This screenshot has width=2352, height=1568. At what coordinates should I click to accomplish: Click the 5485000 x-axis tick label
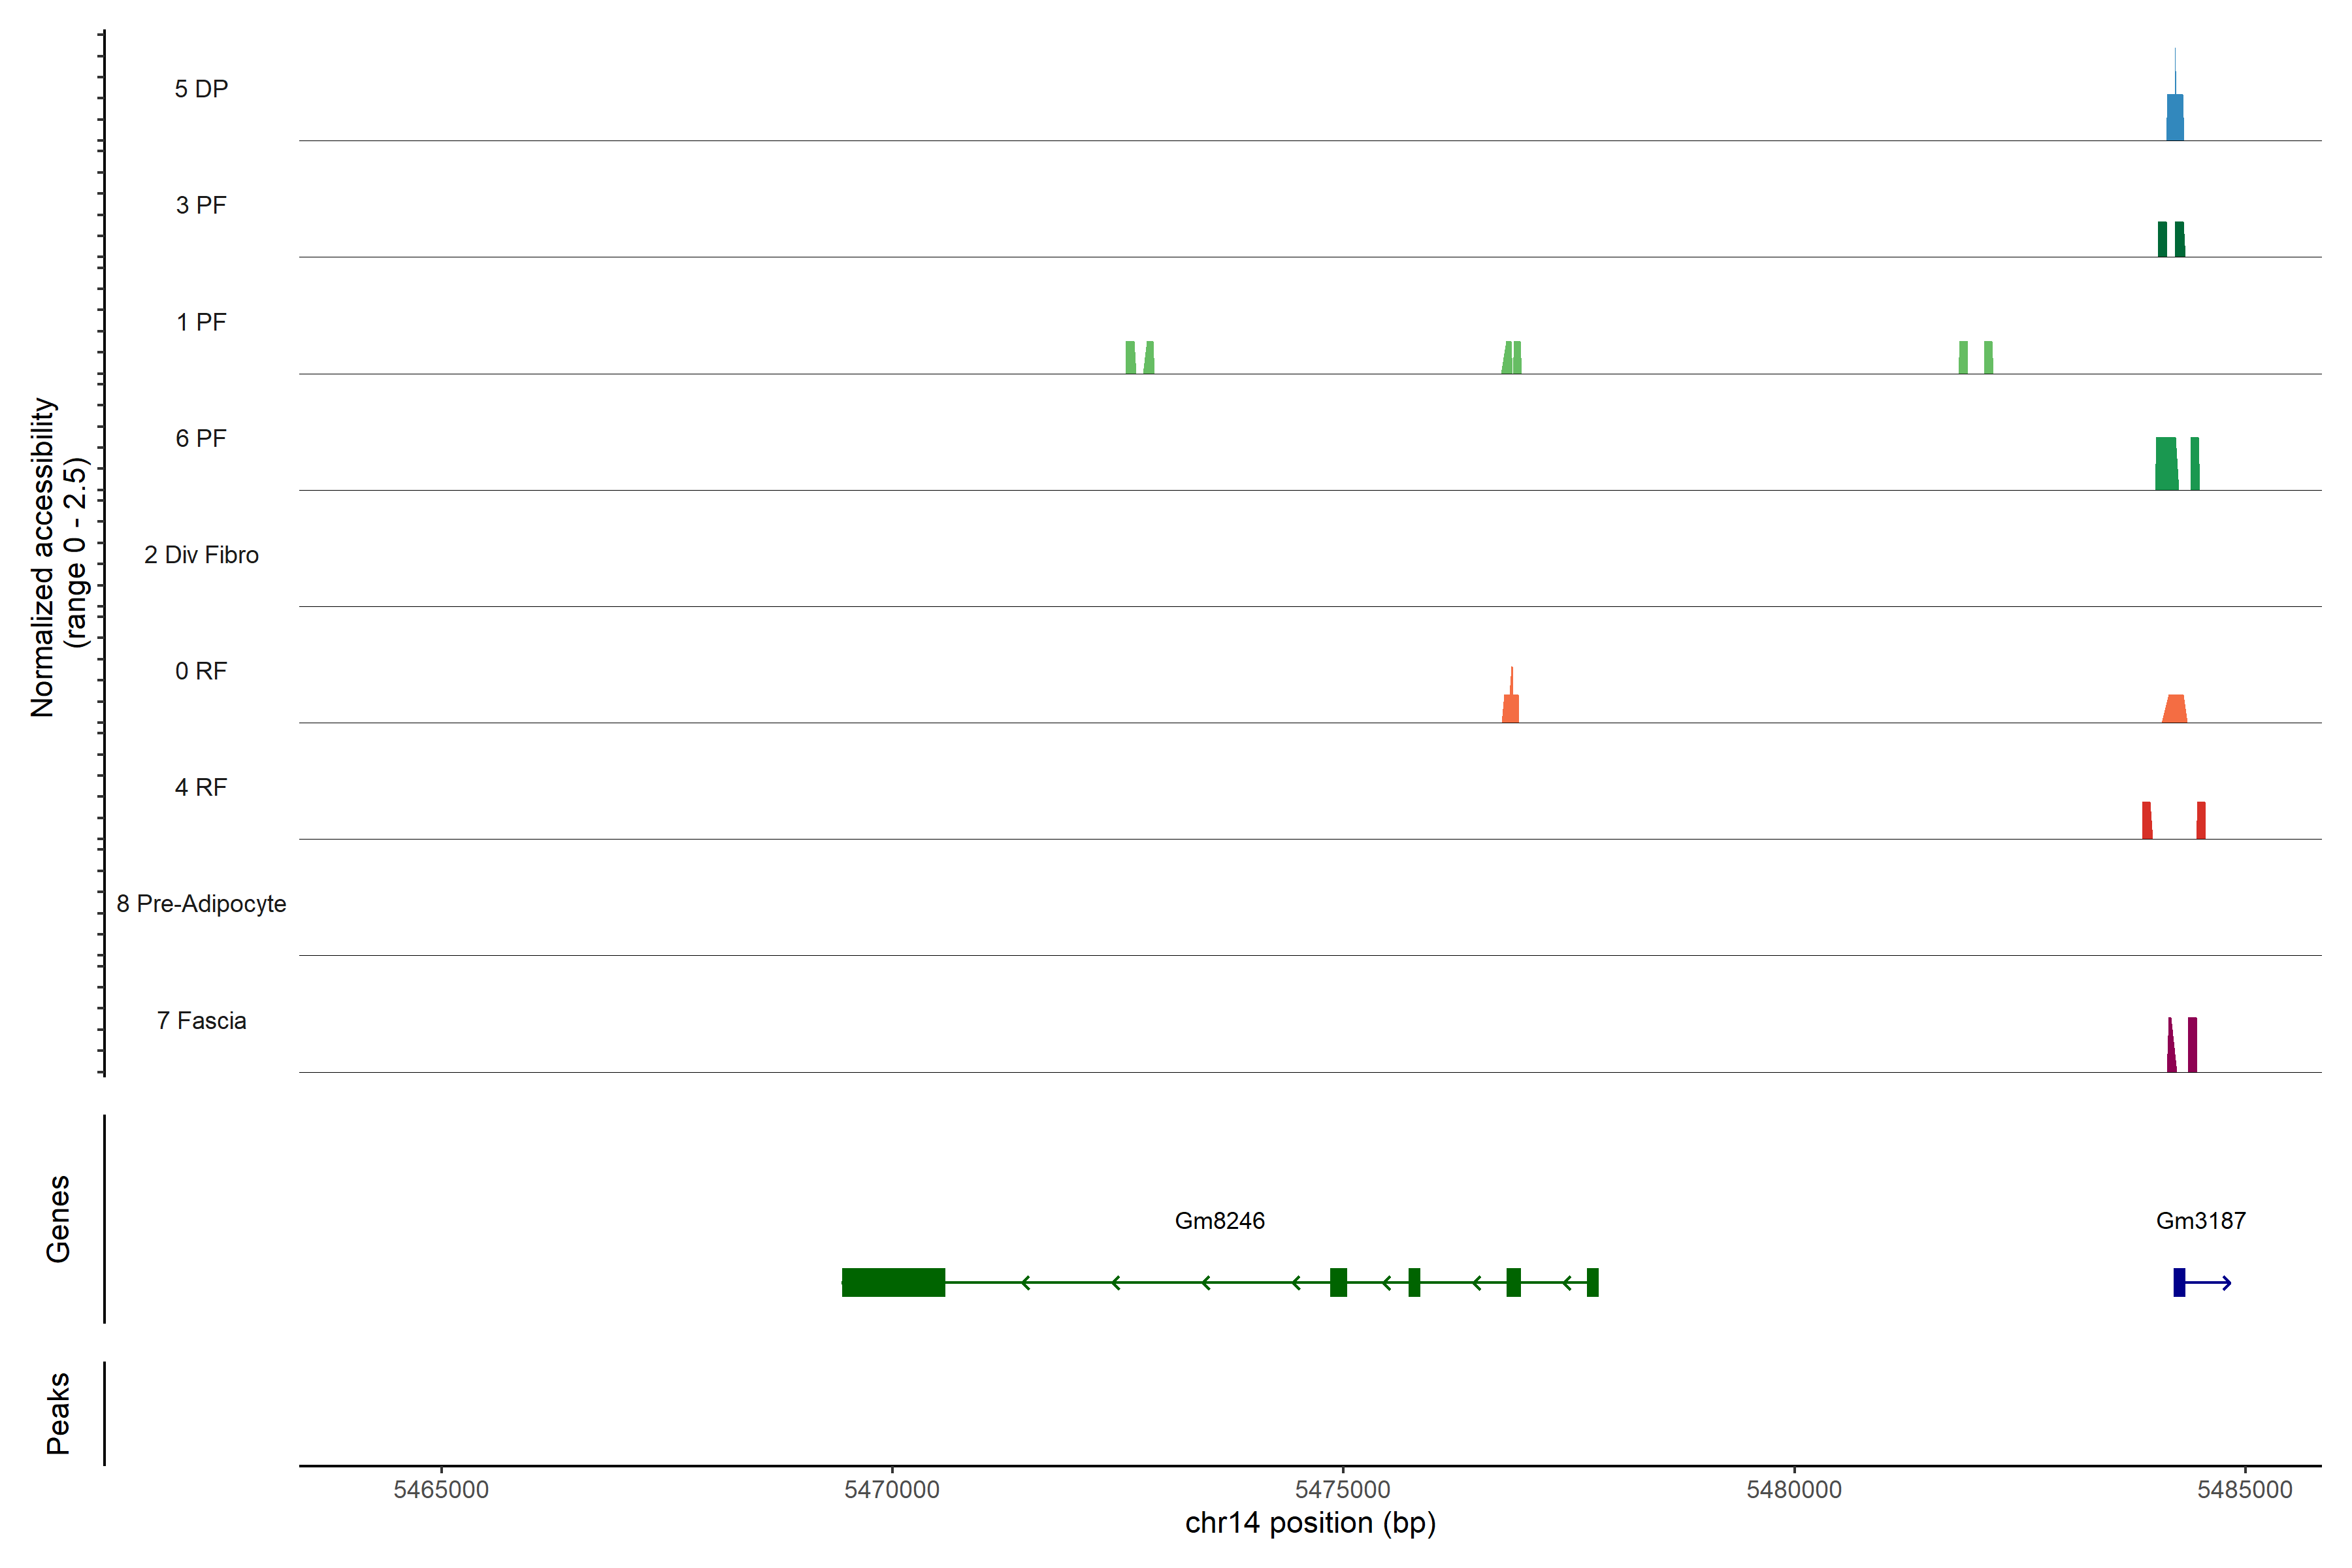point(2244,1489)
